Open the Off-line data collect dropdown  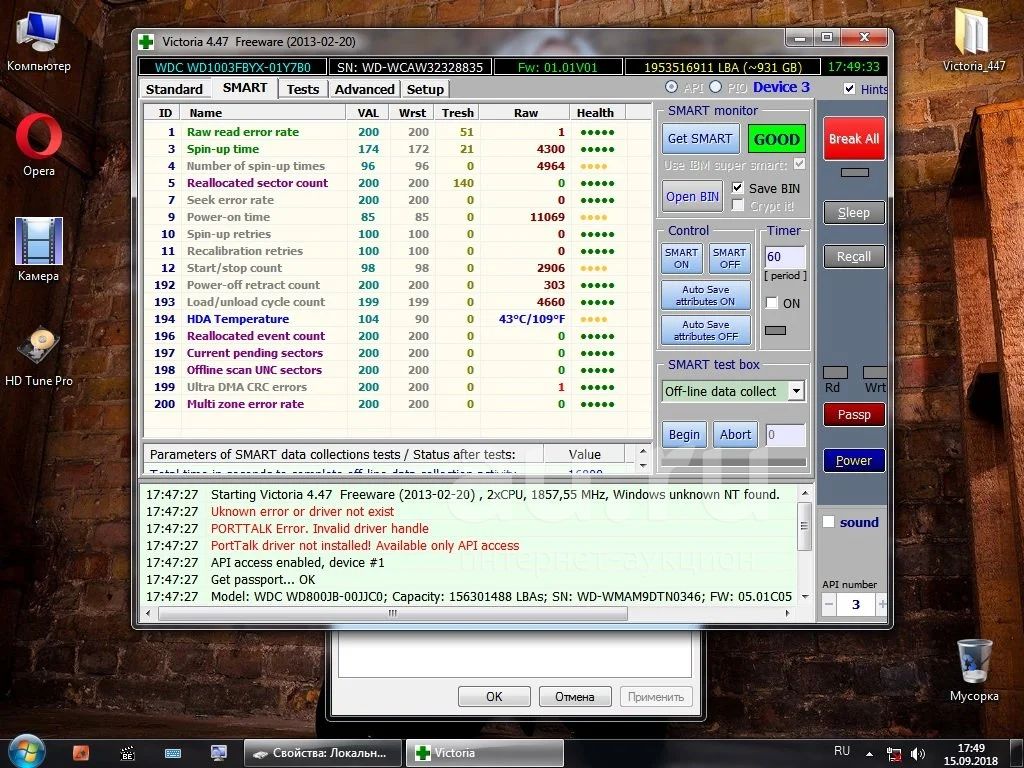(x=796, y=391)
